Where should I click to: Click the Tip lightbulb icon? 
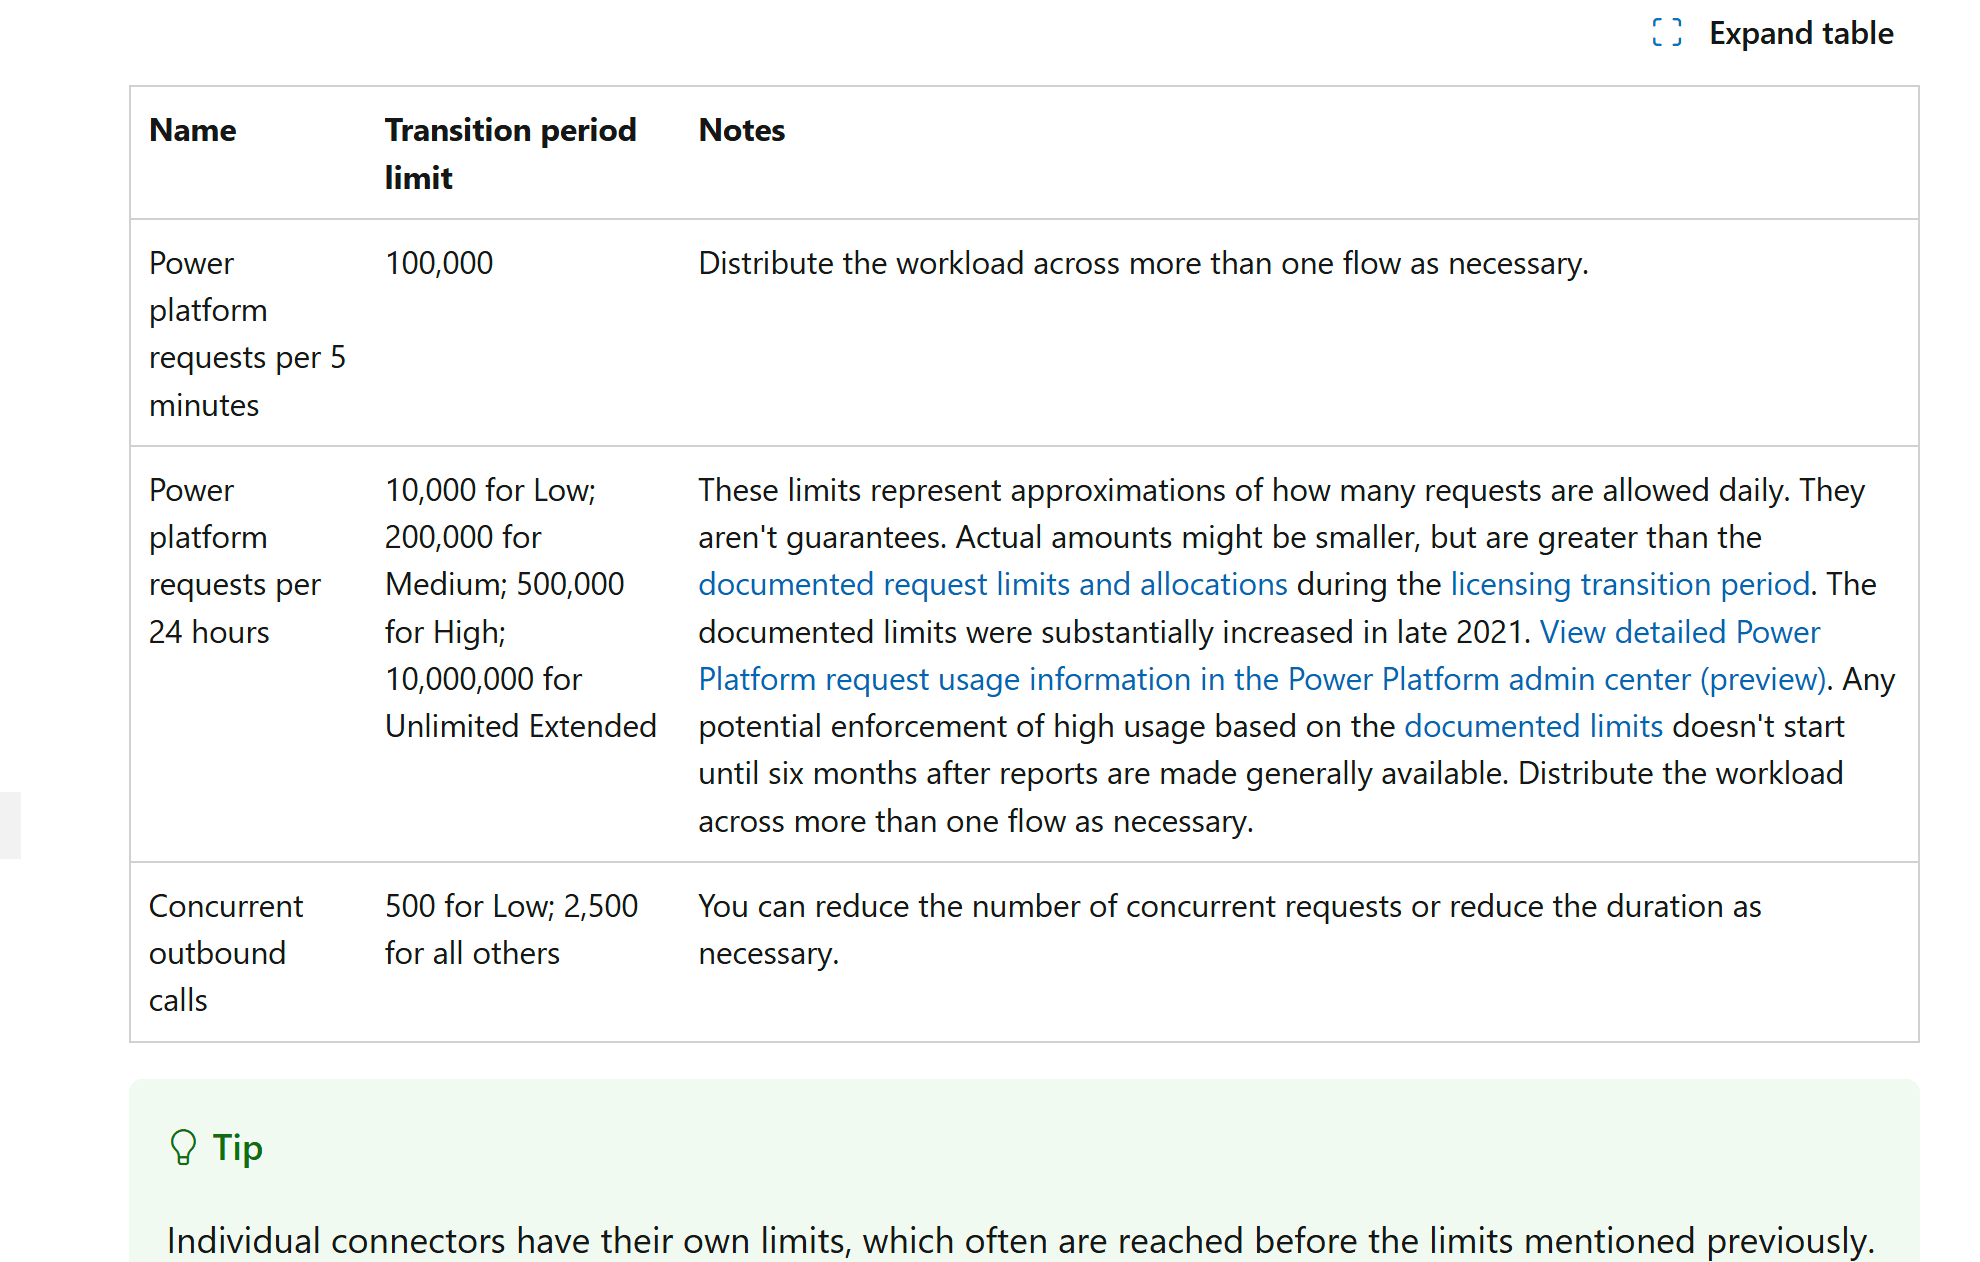183,1147
